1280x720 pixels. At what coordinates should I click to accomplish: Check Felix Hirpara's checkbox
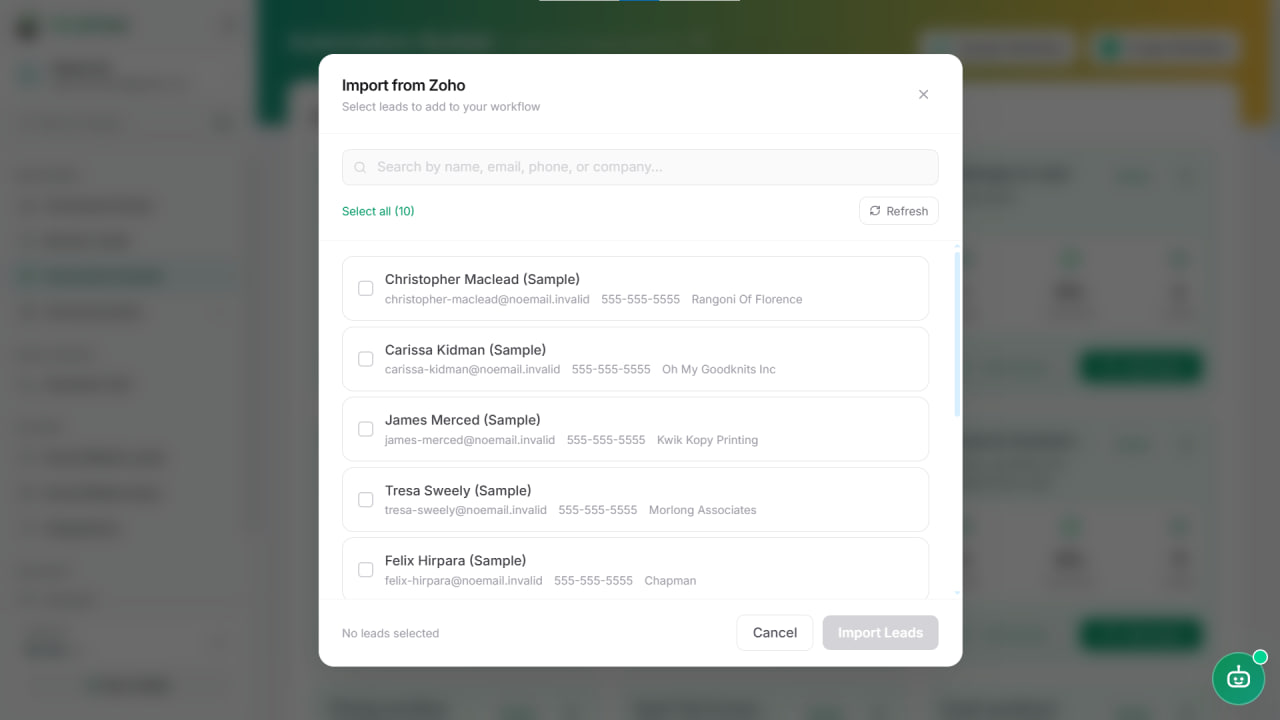click(x=365, y=569)
